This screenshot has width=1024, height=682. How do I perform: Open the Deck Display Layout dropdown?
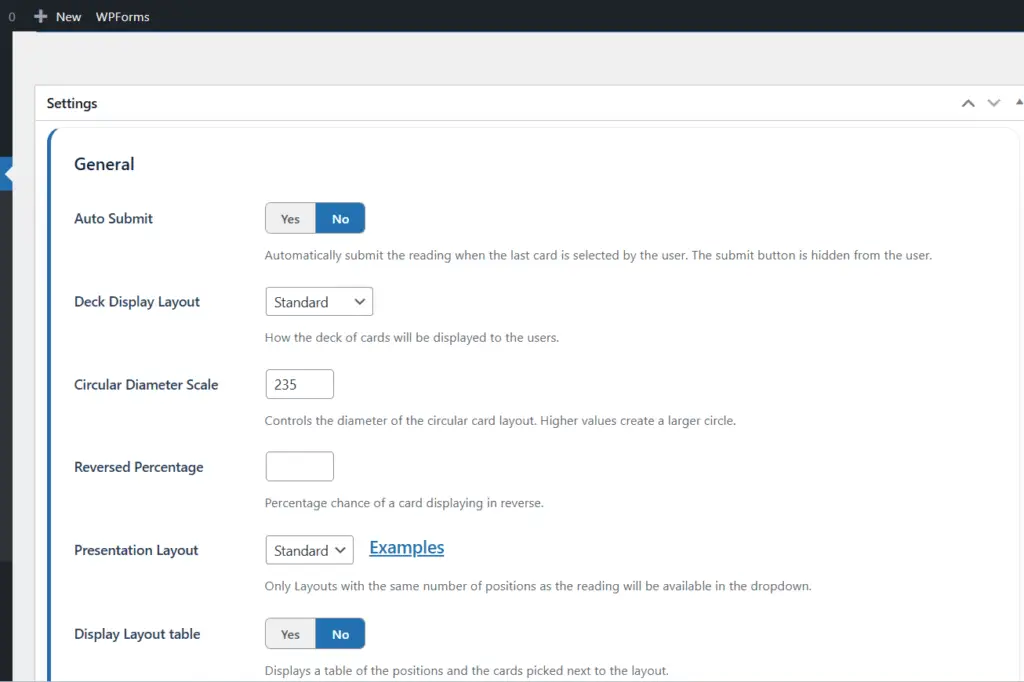point(319,302)
